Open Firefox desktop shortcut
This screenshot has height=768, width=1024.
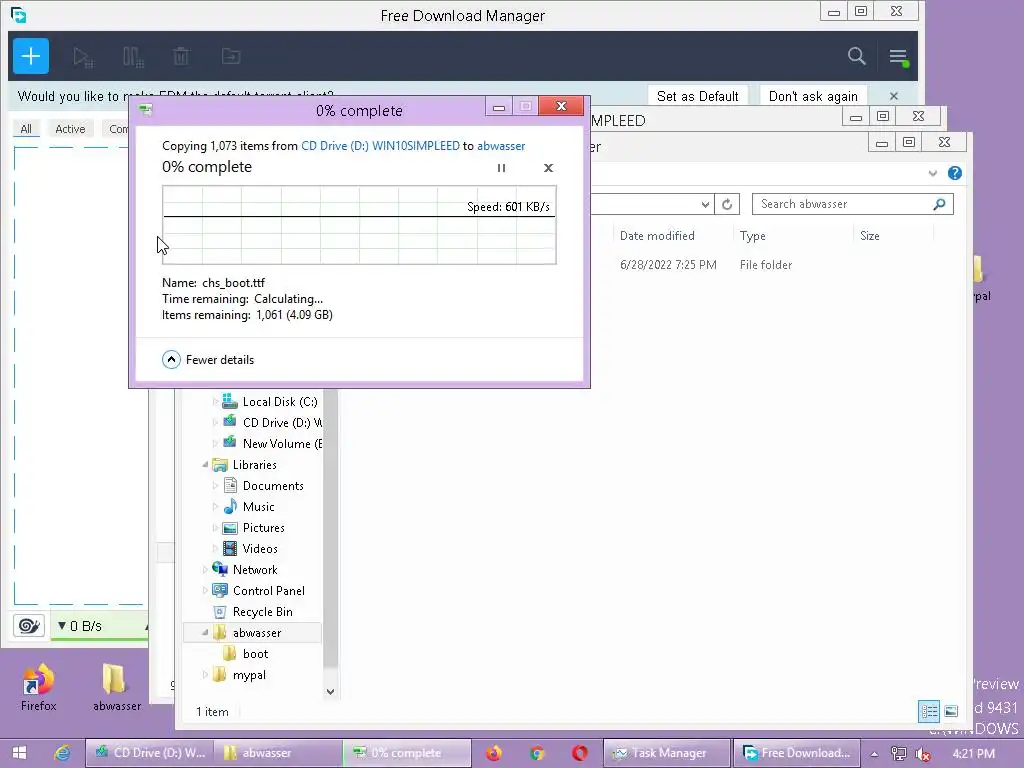pos(39,687)
